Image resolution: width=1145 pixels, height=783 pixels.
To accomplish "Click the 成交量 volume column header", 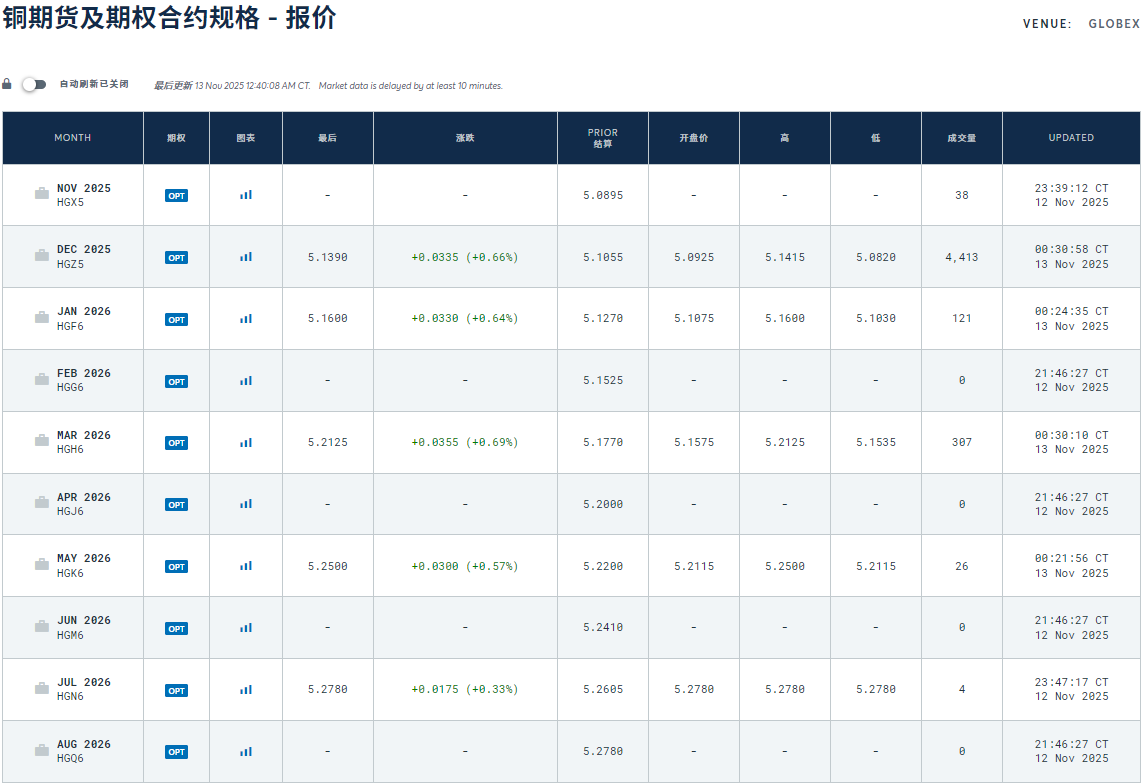I will click(961, 138).
